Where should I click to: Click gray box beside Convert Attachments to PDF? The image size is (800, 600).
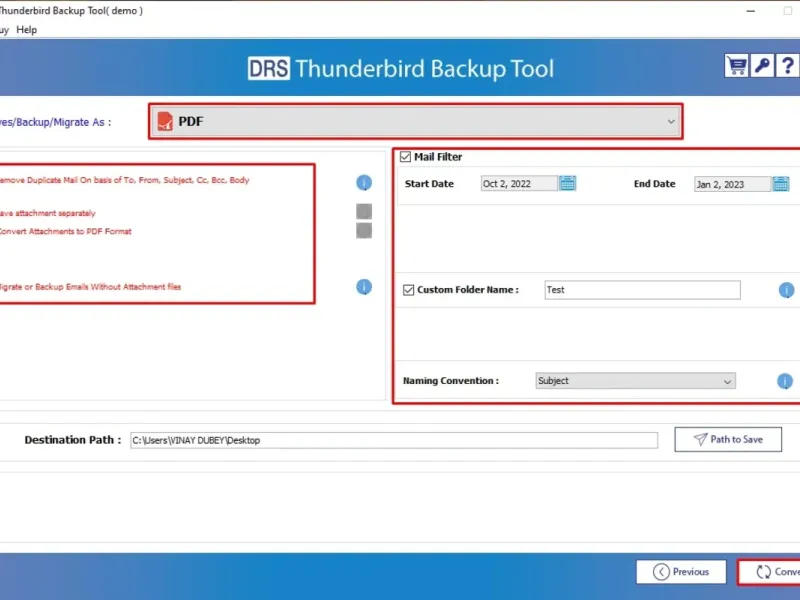tap(364, 231)
